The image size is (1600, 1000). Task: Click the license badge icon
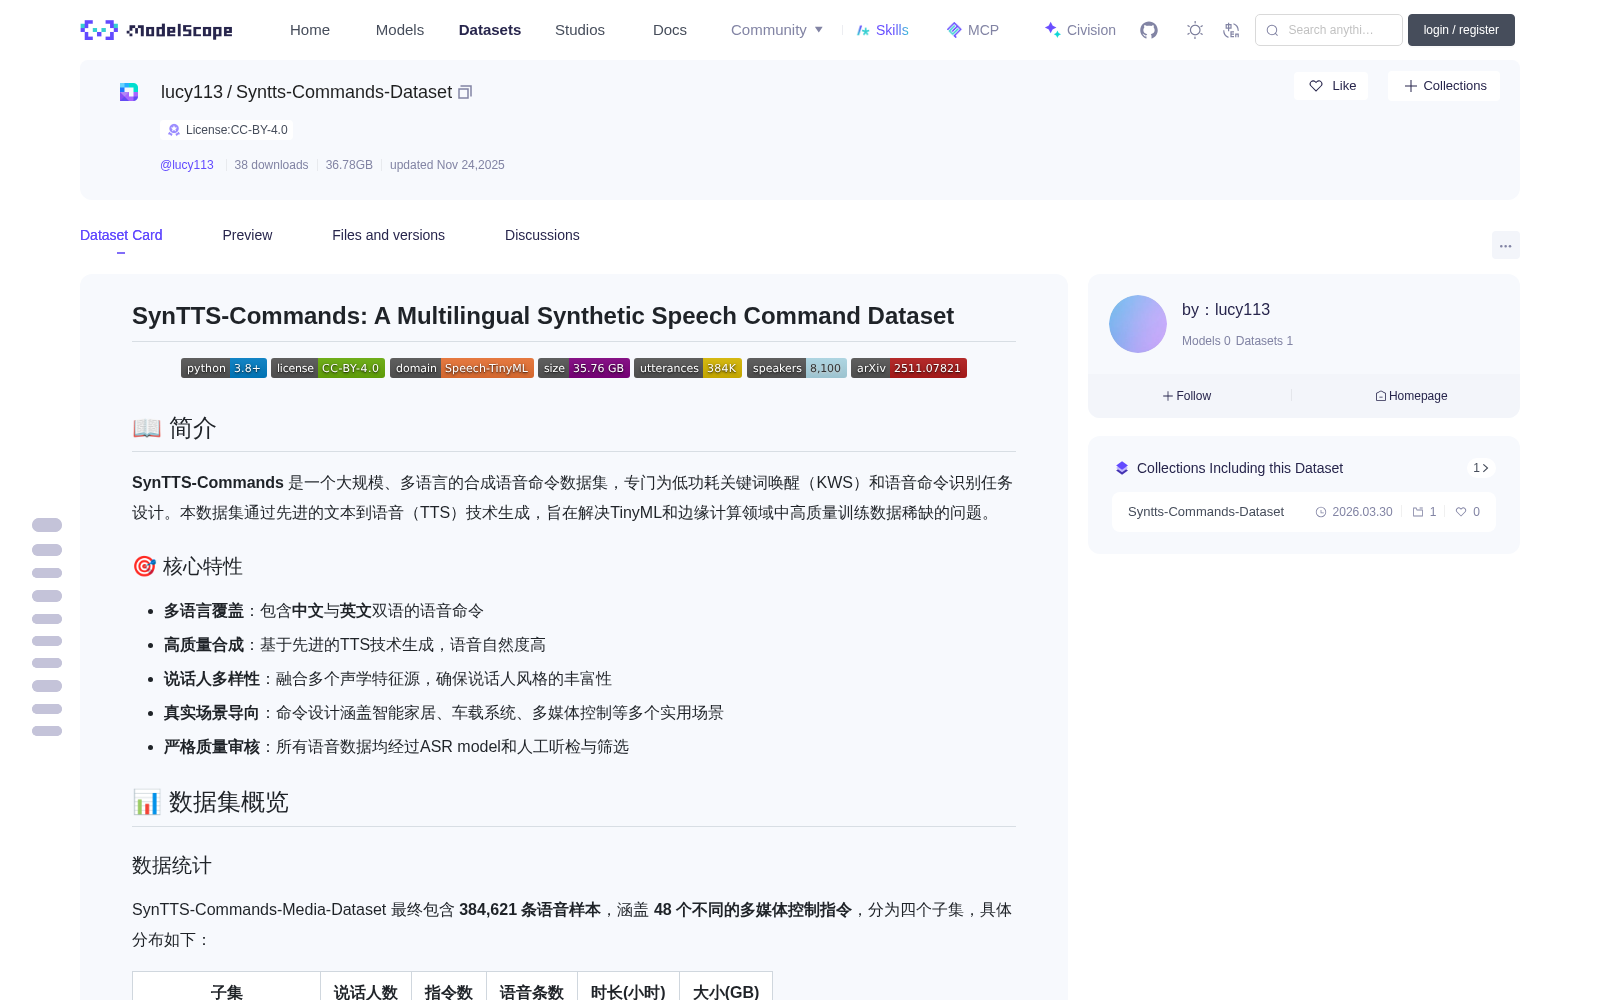[x=174, y=130]
